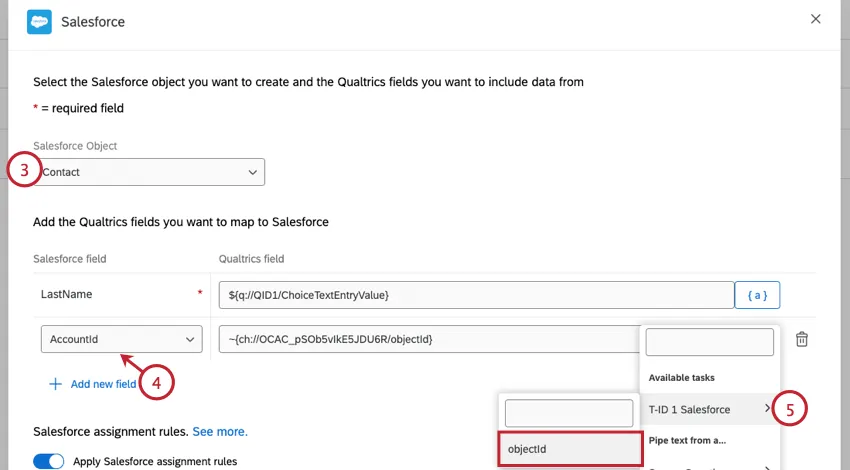Click the step 5 circle badge
The image size is (850, 470).
tap(790, 408)
